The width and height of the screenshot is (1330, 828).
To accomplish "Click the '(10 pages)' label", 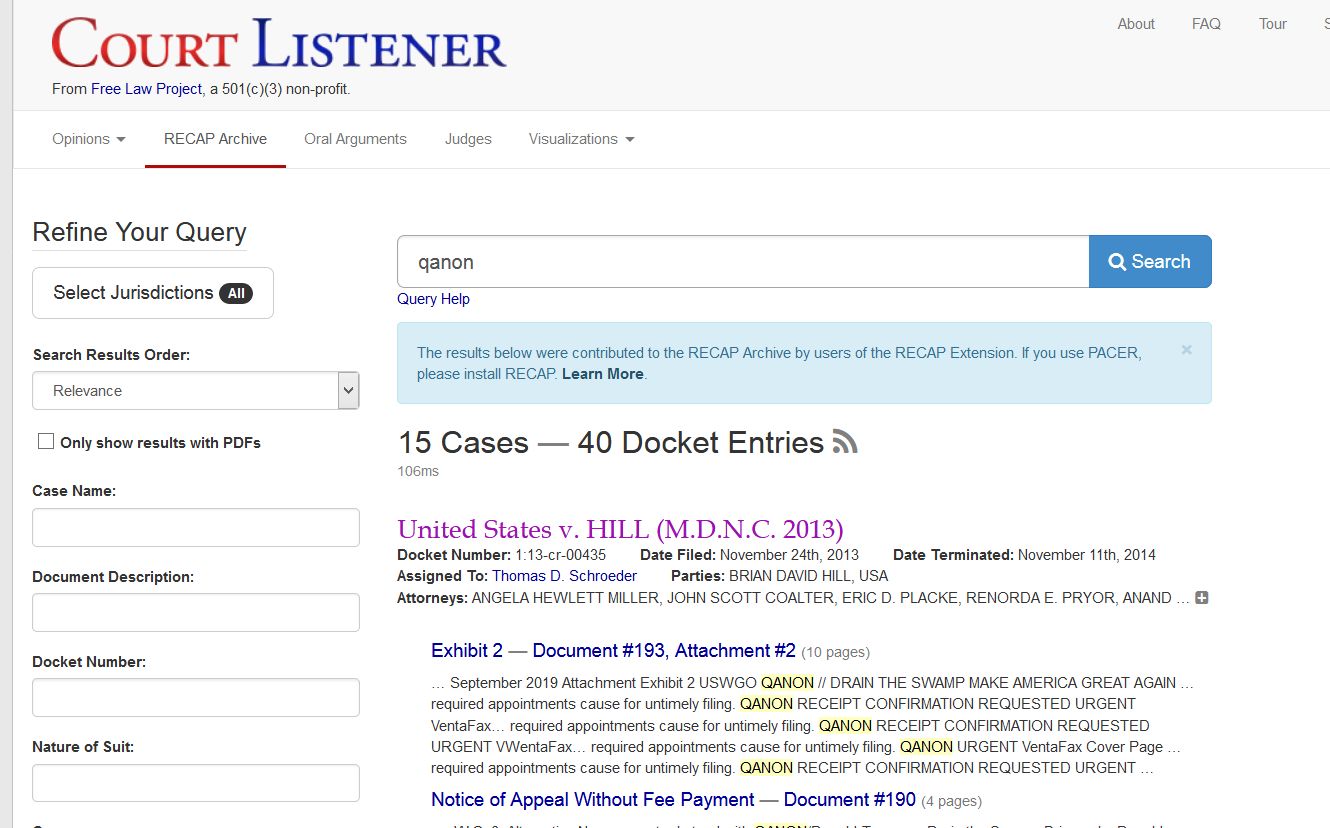I will pos(836,652).
